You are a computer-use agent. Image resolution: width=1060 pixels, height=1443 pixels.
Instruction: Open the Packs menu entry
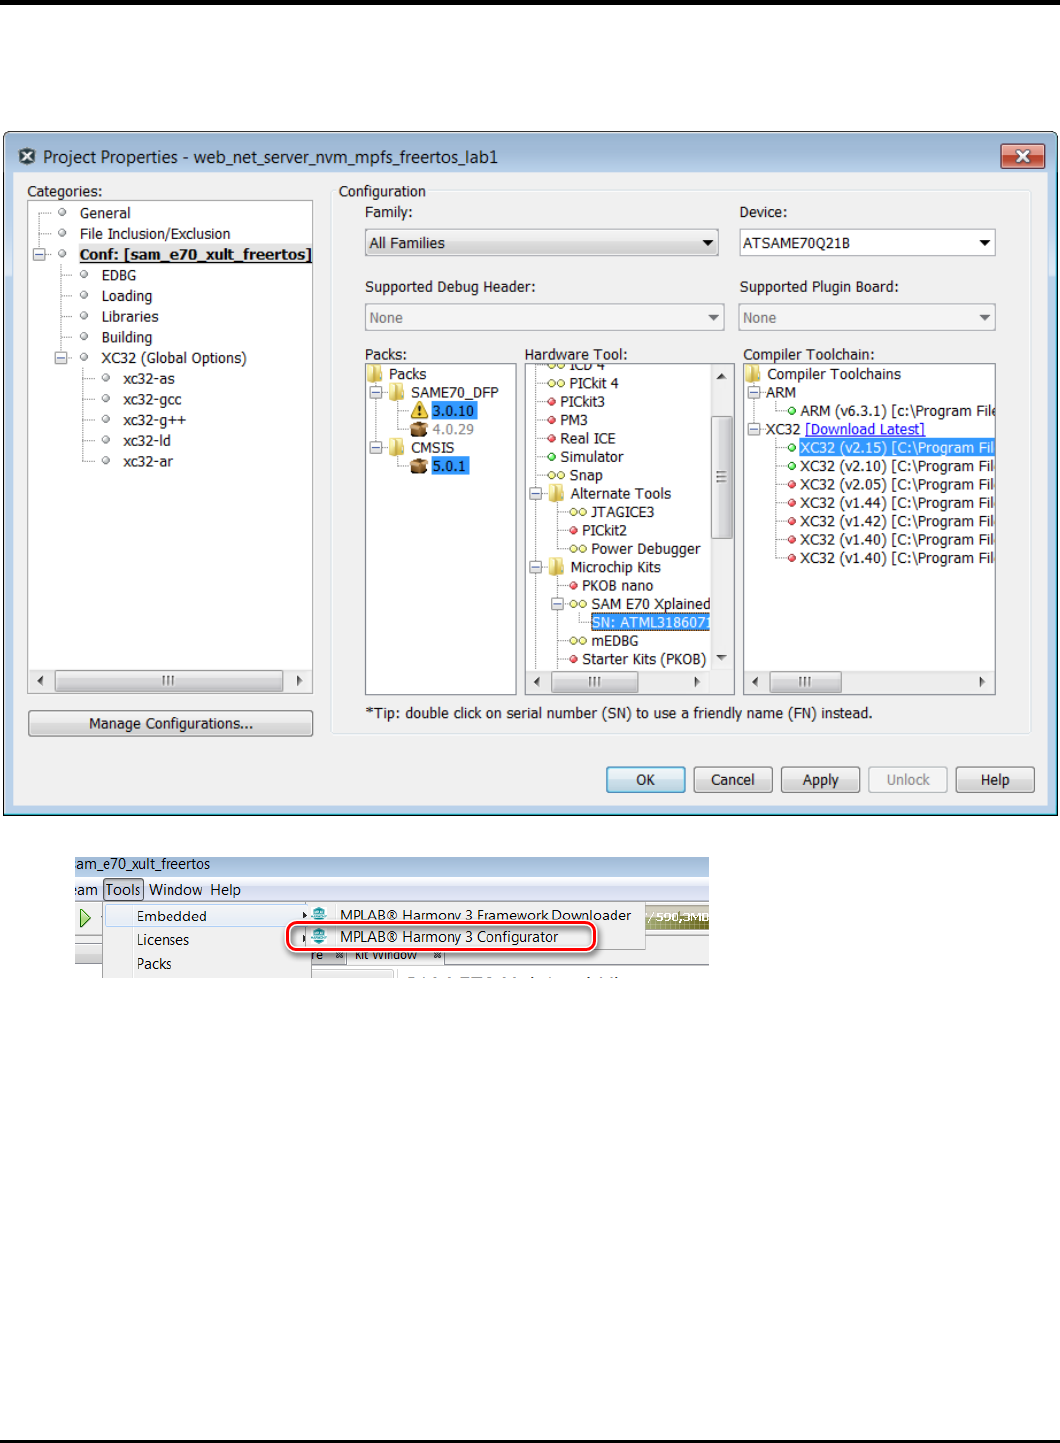coord(154,964)
